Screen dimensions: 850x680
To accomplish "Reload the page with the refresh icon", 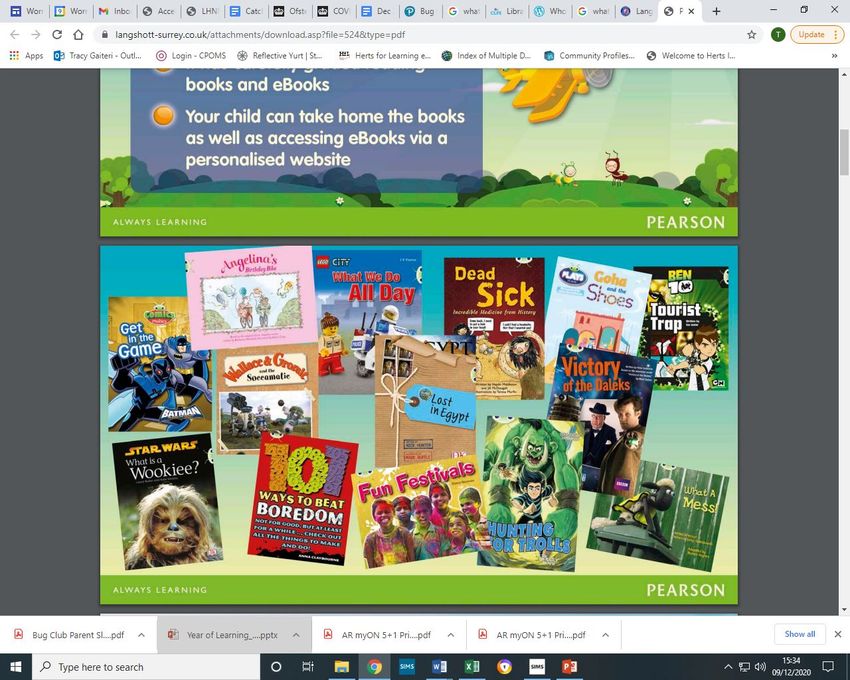I will coord(57,35).
